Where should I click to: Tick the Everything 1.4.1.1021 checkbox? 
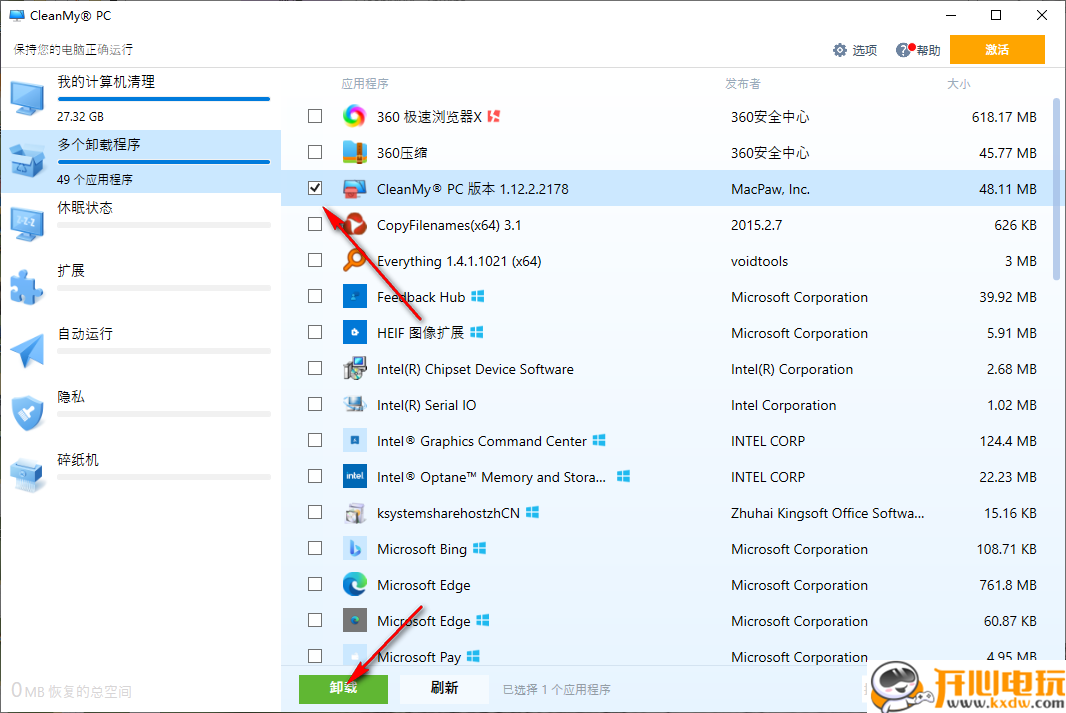coord(315,260)
